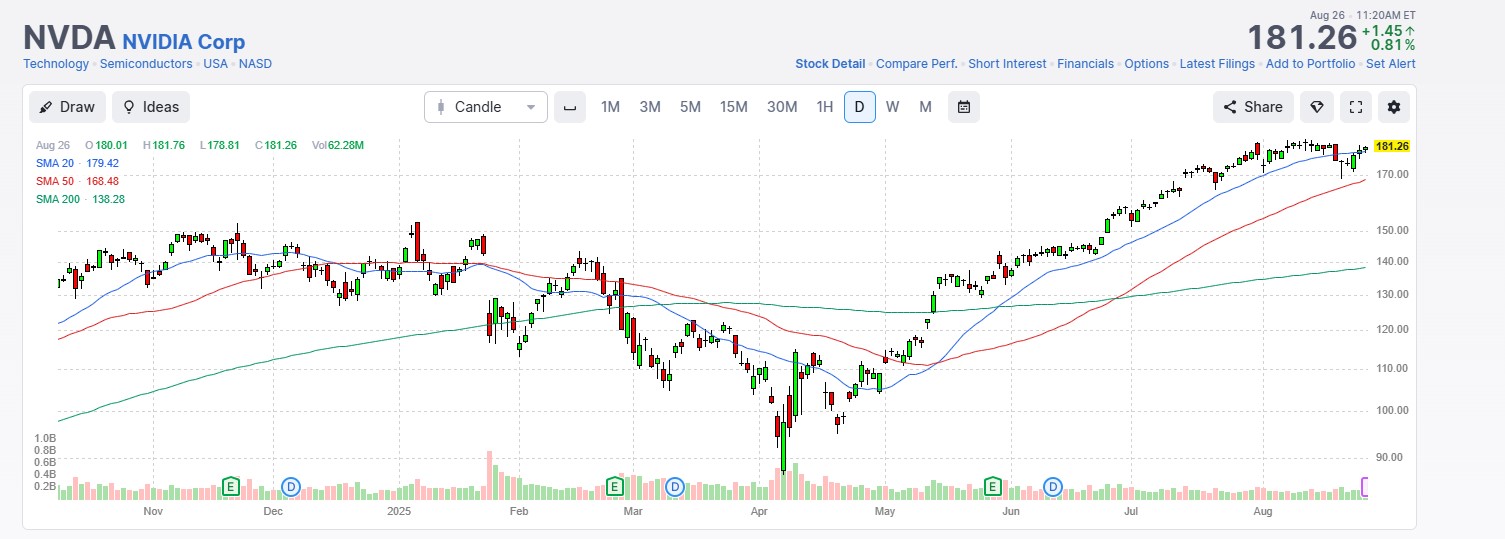Viewport: 1505px width, 539px height.
Task: Enter fullscreen chart mode
Action: click(x=1356, y=107)
